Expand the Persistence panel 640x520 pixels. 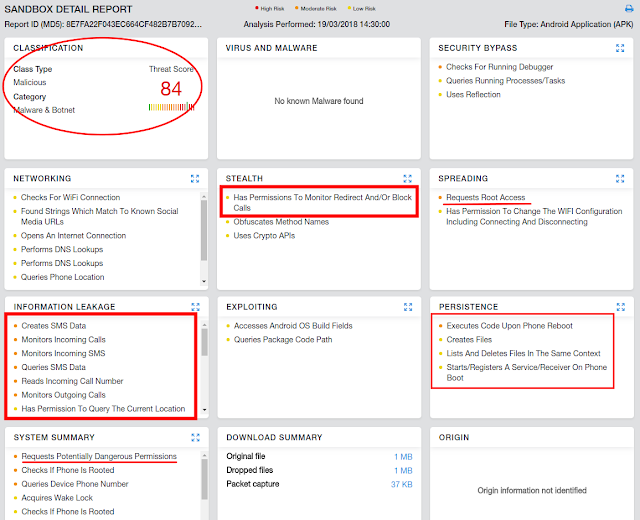coord(622,307)
